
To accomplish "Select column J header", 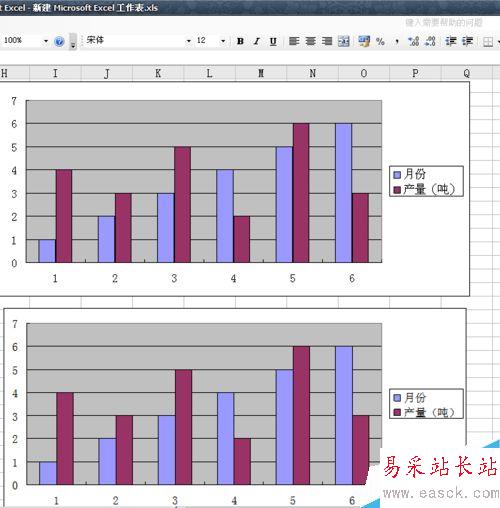I will click(x=107, y=73).
